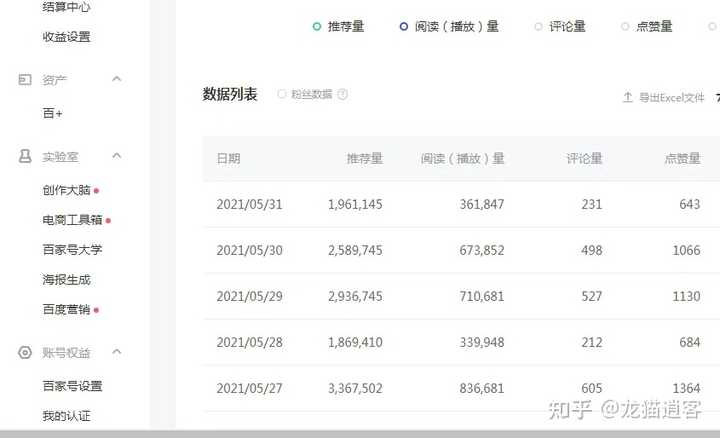Click the 点赞量 table column header
This screenshot has height=438, width=720.
[682, 158]
